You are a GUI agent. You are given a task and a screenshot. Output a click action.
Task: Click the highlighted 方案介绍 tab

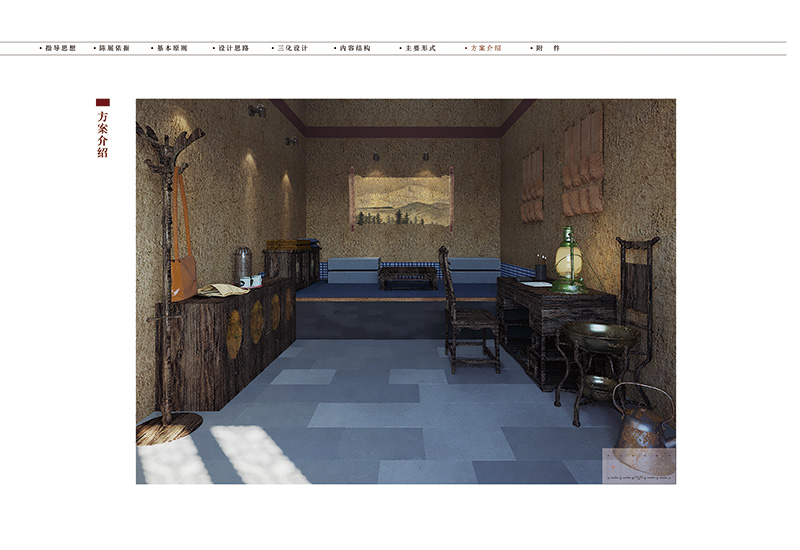tap(485, 48)
